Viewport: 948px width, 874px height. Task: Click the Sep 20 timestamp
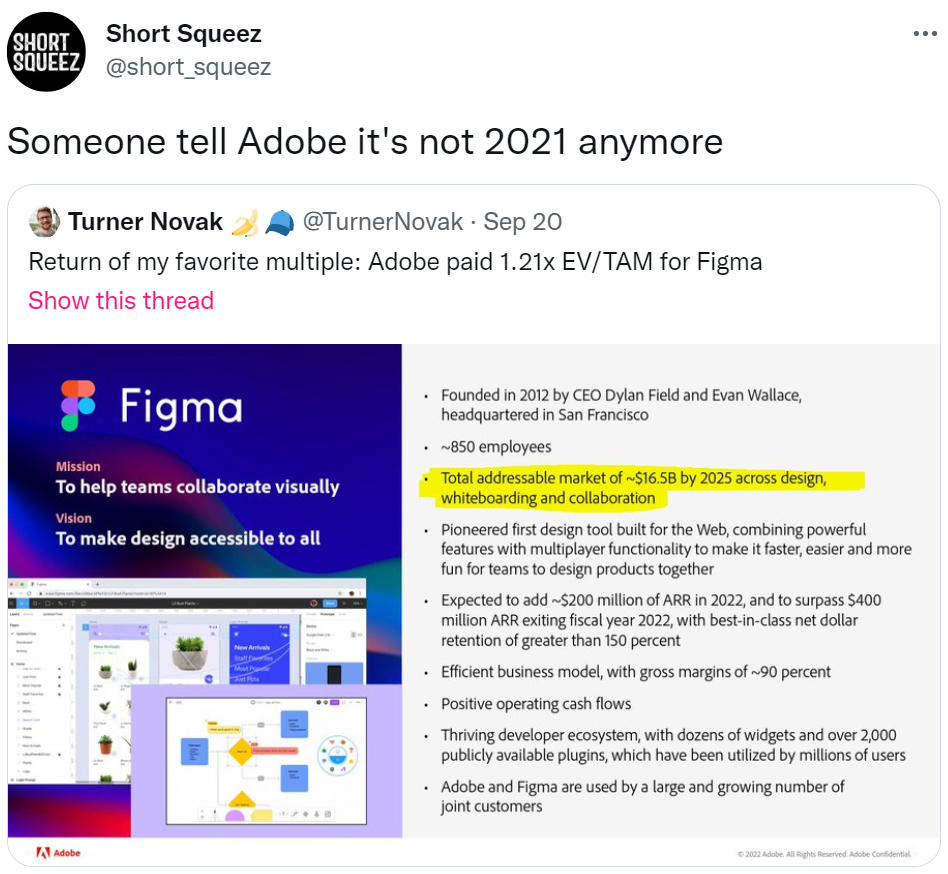[x=522, y=222]
